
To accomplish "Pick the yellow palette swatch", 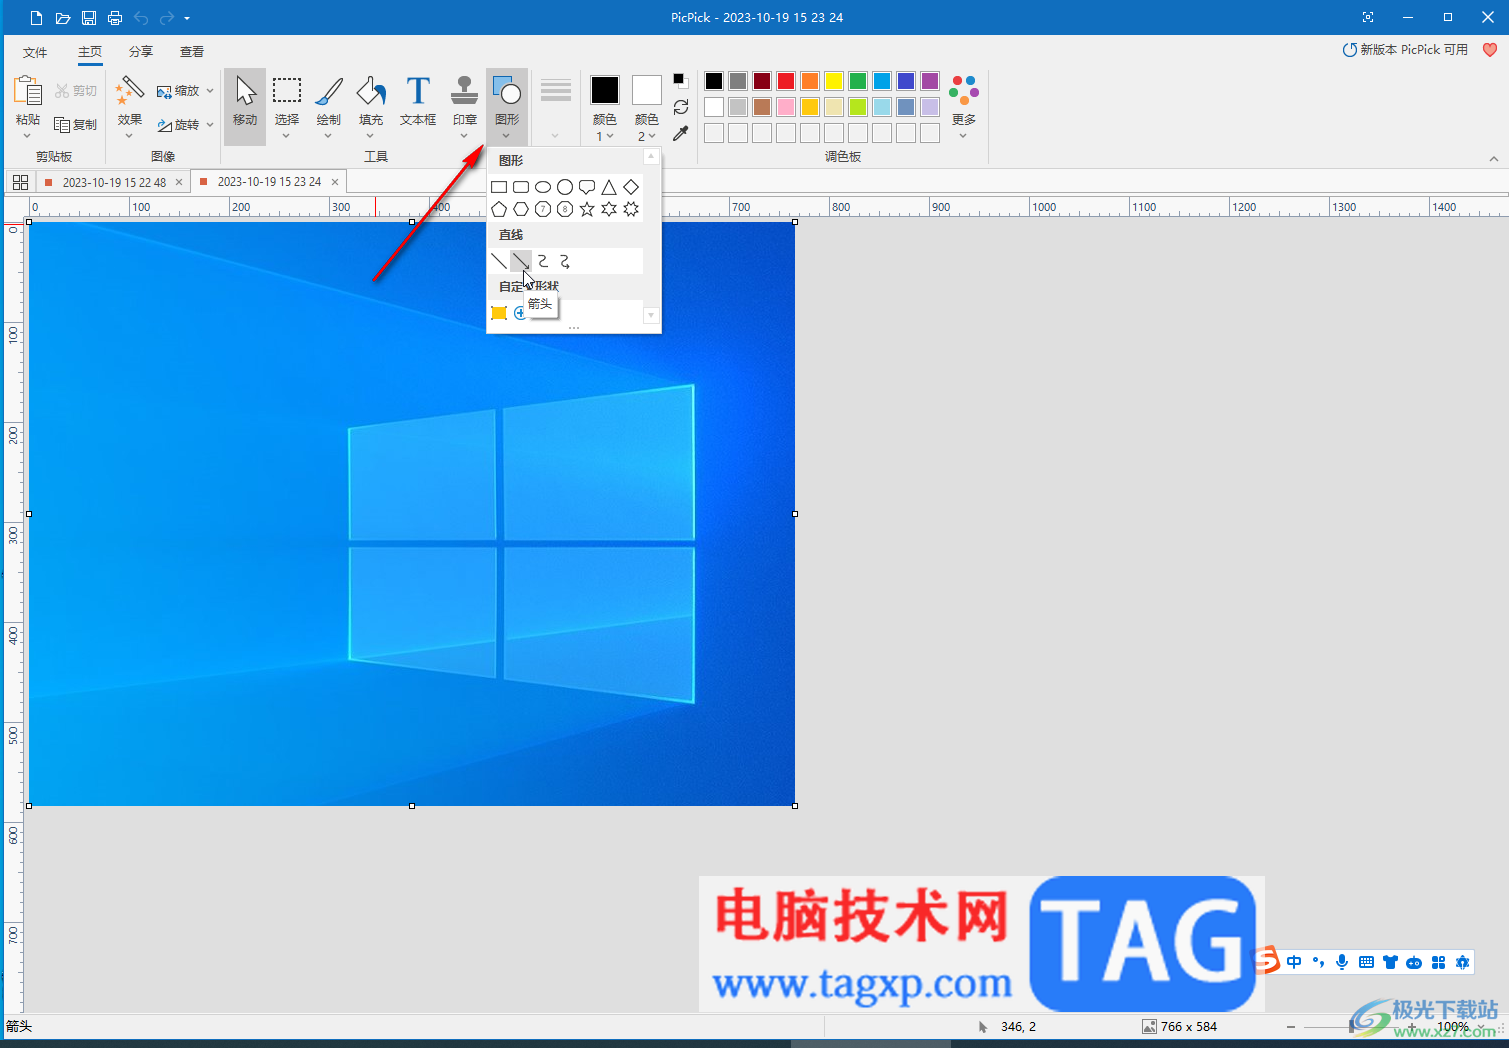I will click(834, 81).
